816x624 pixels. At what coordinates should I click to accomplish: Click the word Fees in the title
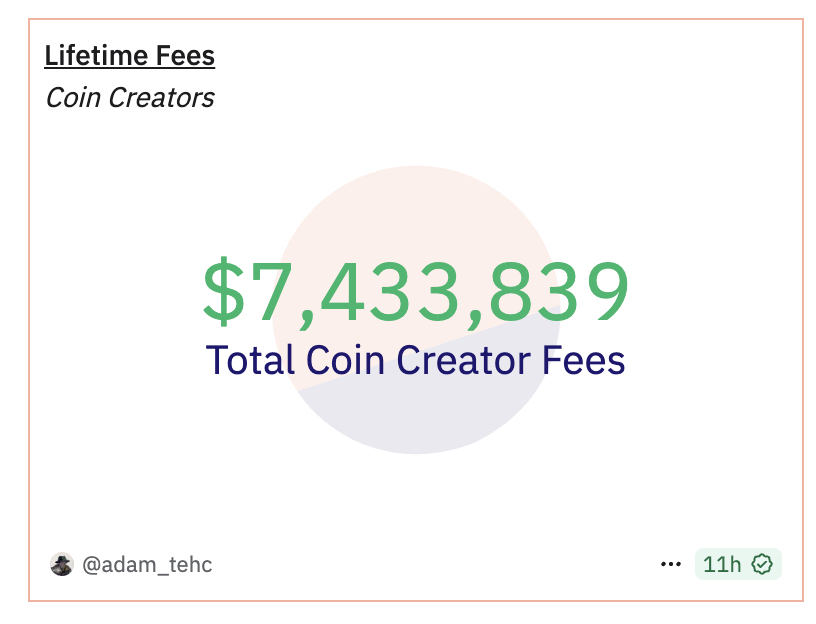click(x=185, y=56)
